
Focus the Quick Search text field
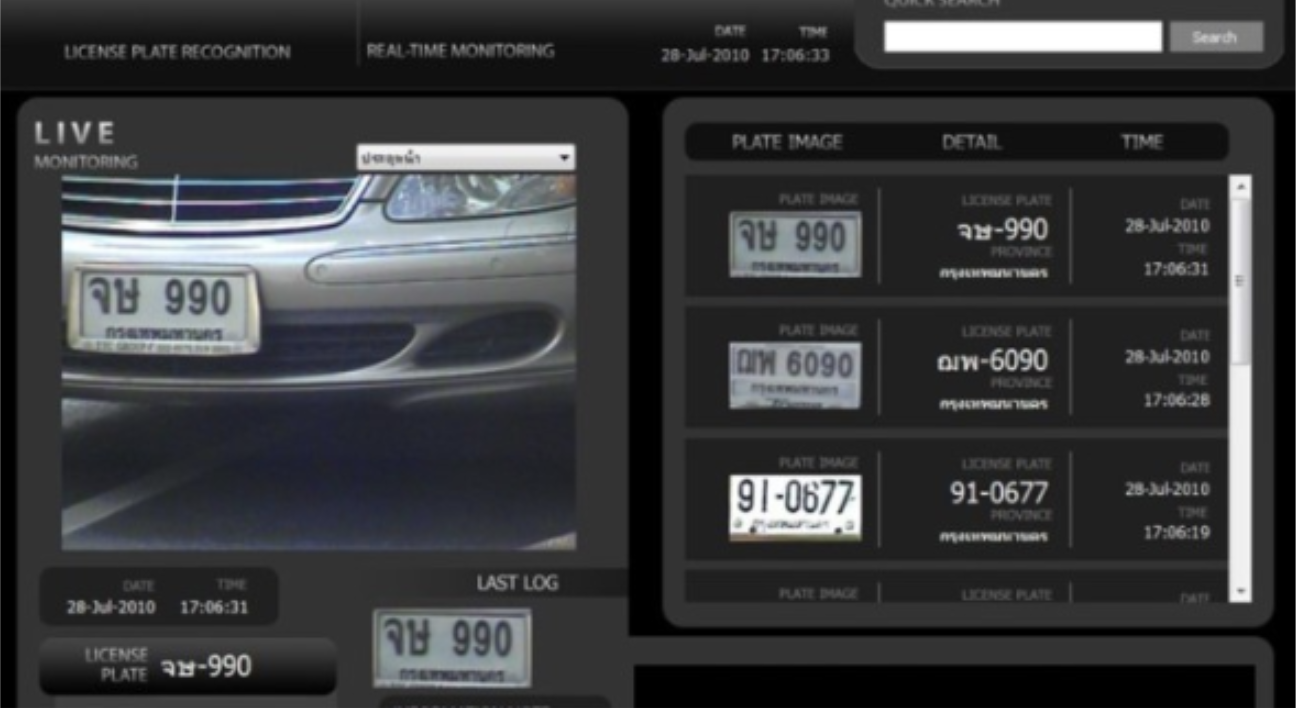pos(1022,37)
